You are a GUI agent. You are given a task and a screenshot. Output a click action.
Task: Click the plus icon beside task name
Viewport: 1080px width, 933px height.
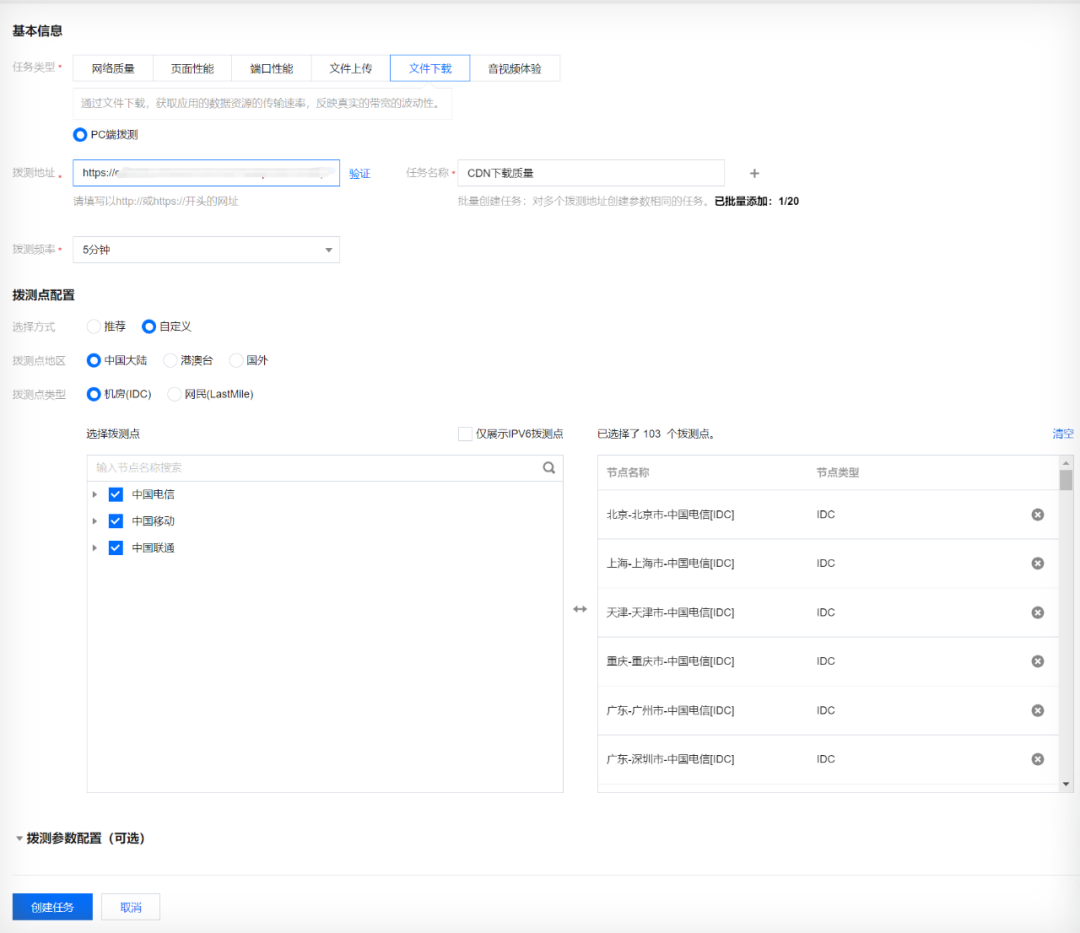(x=754, y=174)
